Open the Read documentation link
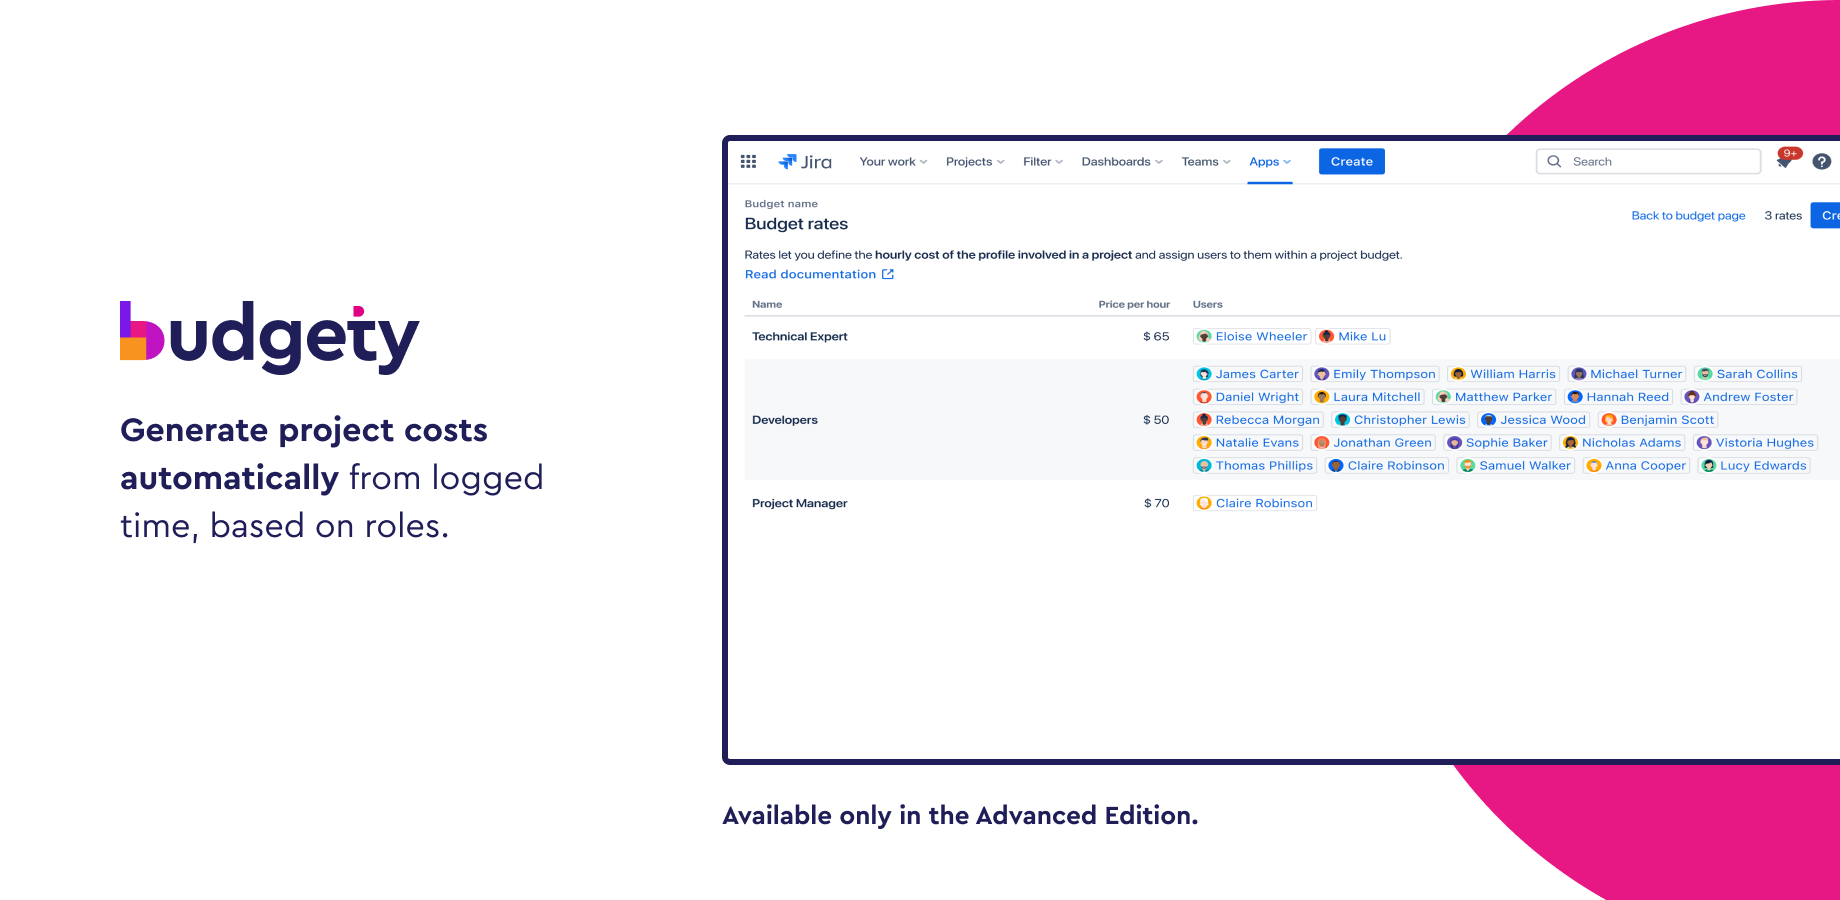 click(810, 274)
